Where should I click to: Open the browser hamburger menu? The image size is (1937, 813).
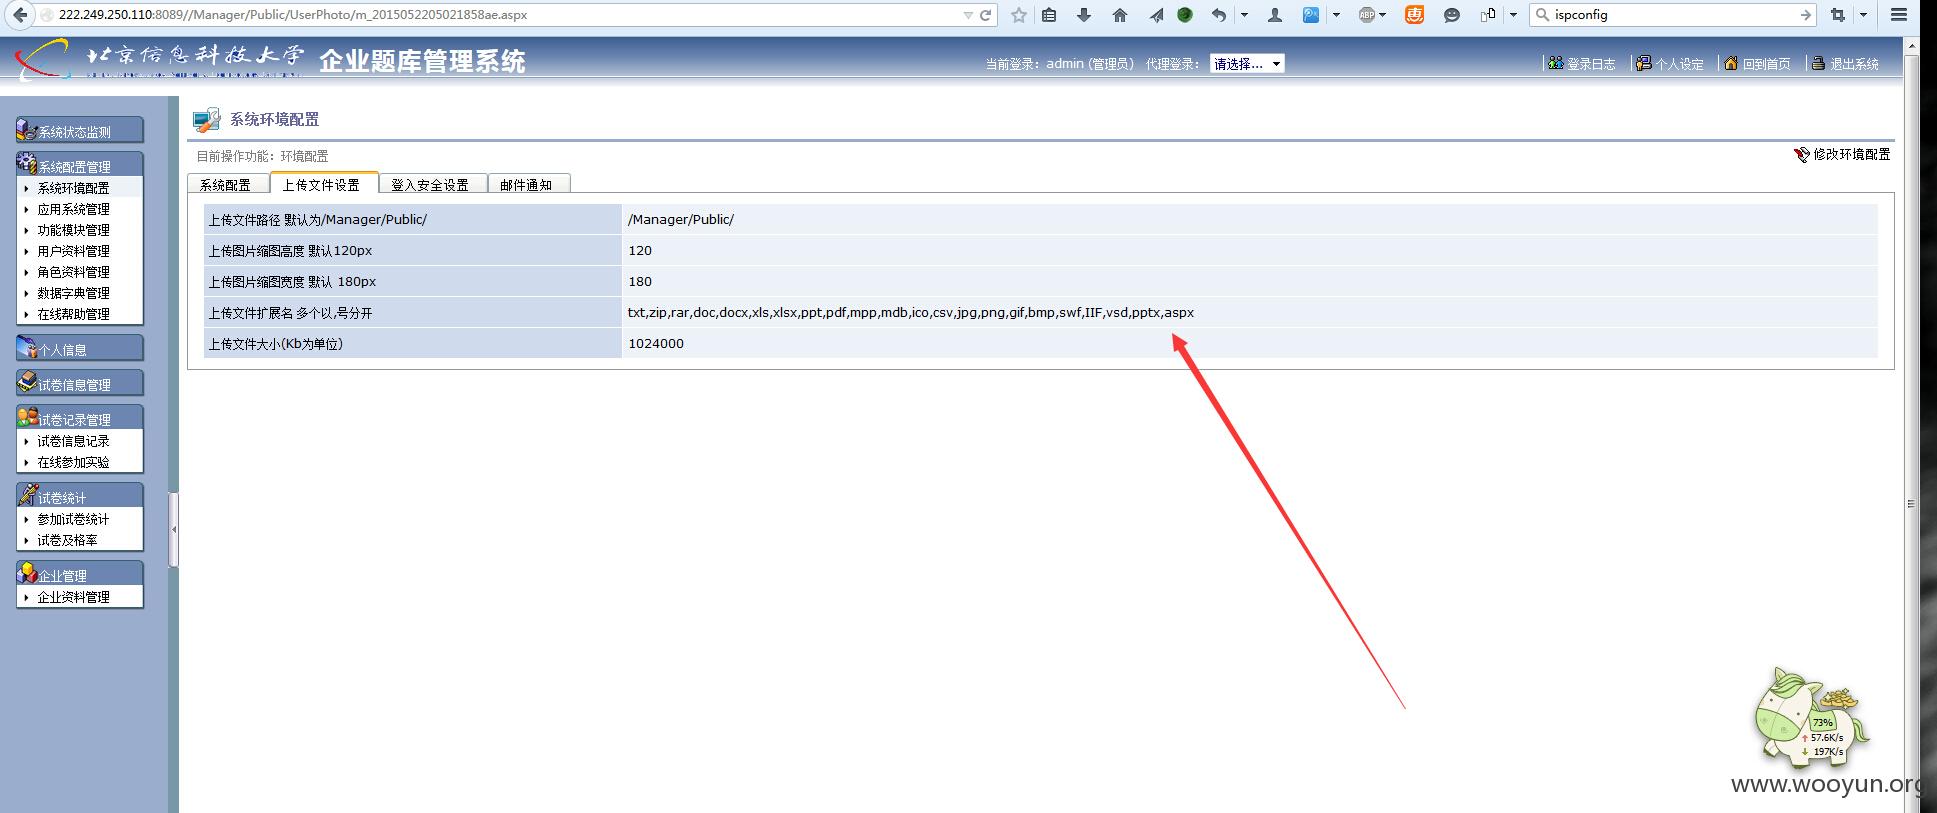(1899, 15)
